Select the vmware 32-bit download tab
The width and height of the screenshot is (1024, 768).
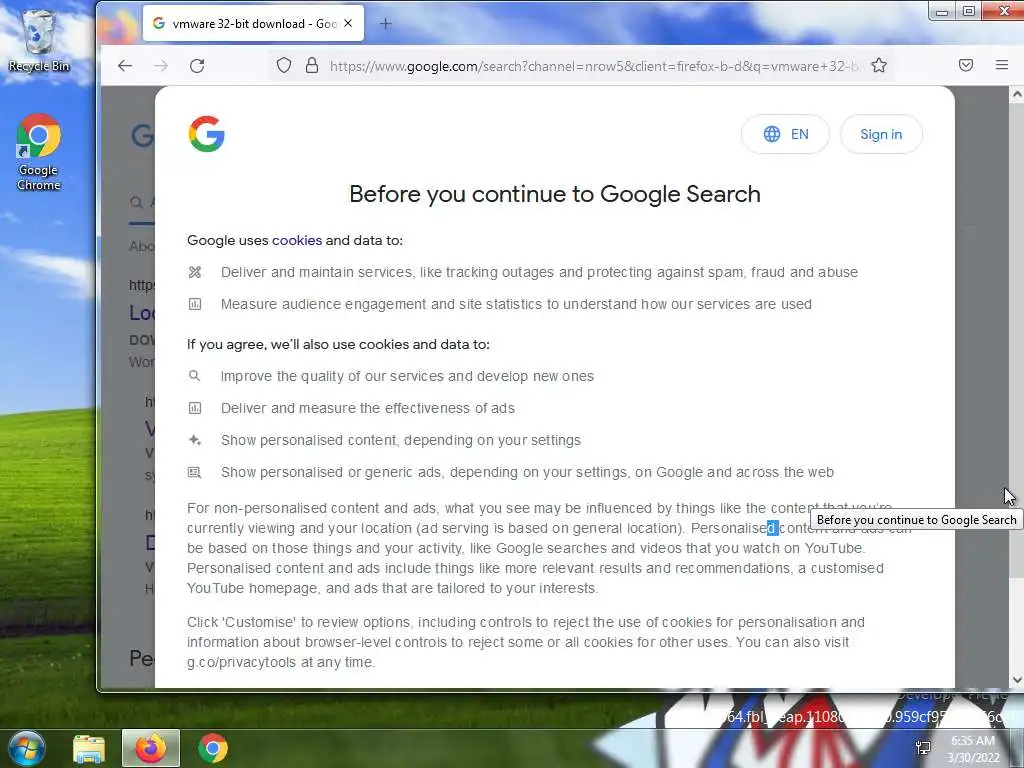click(253, 24)
